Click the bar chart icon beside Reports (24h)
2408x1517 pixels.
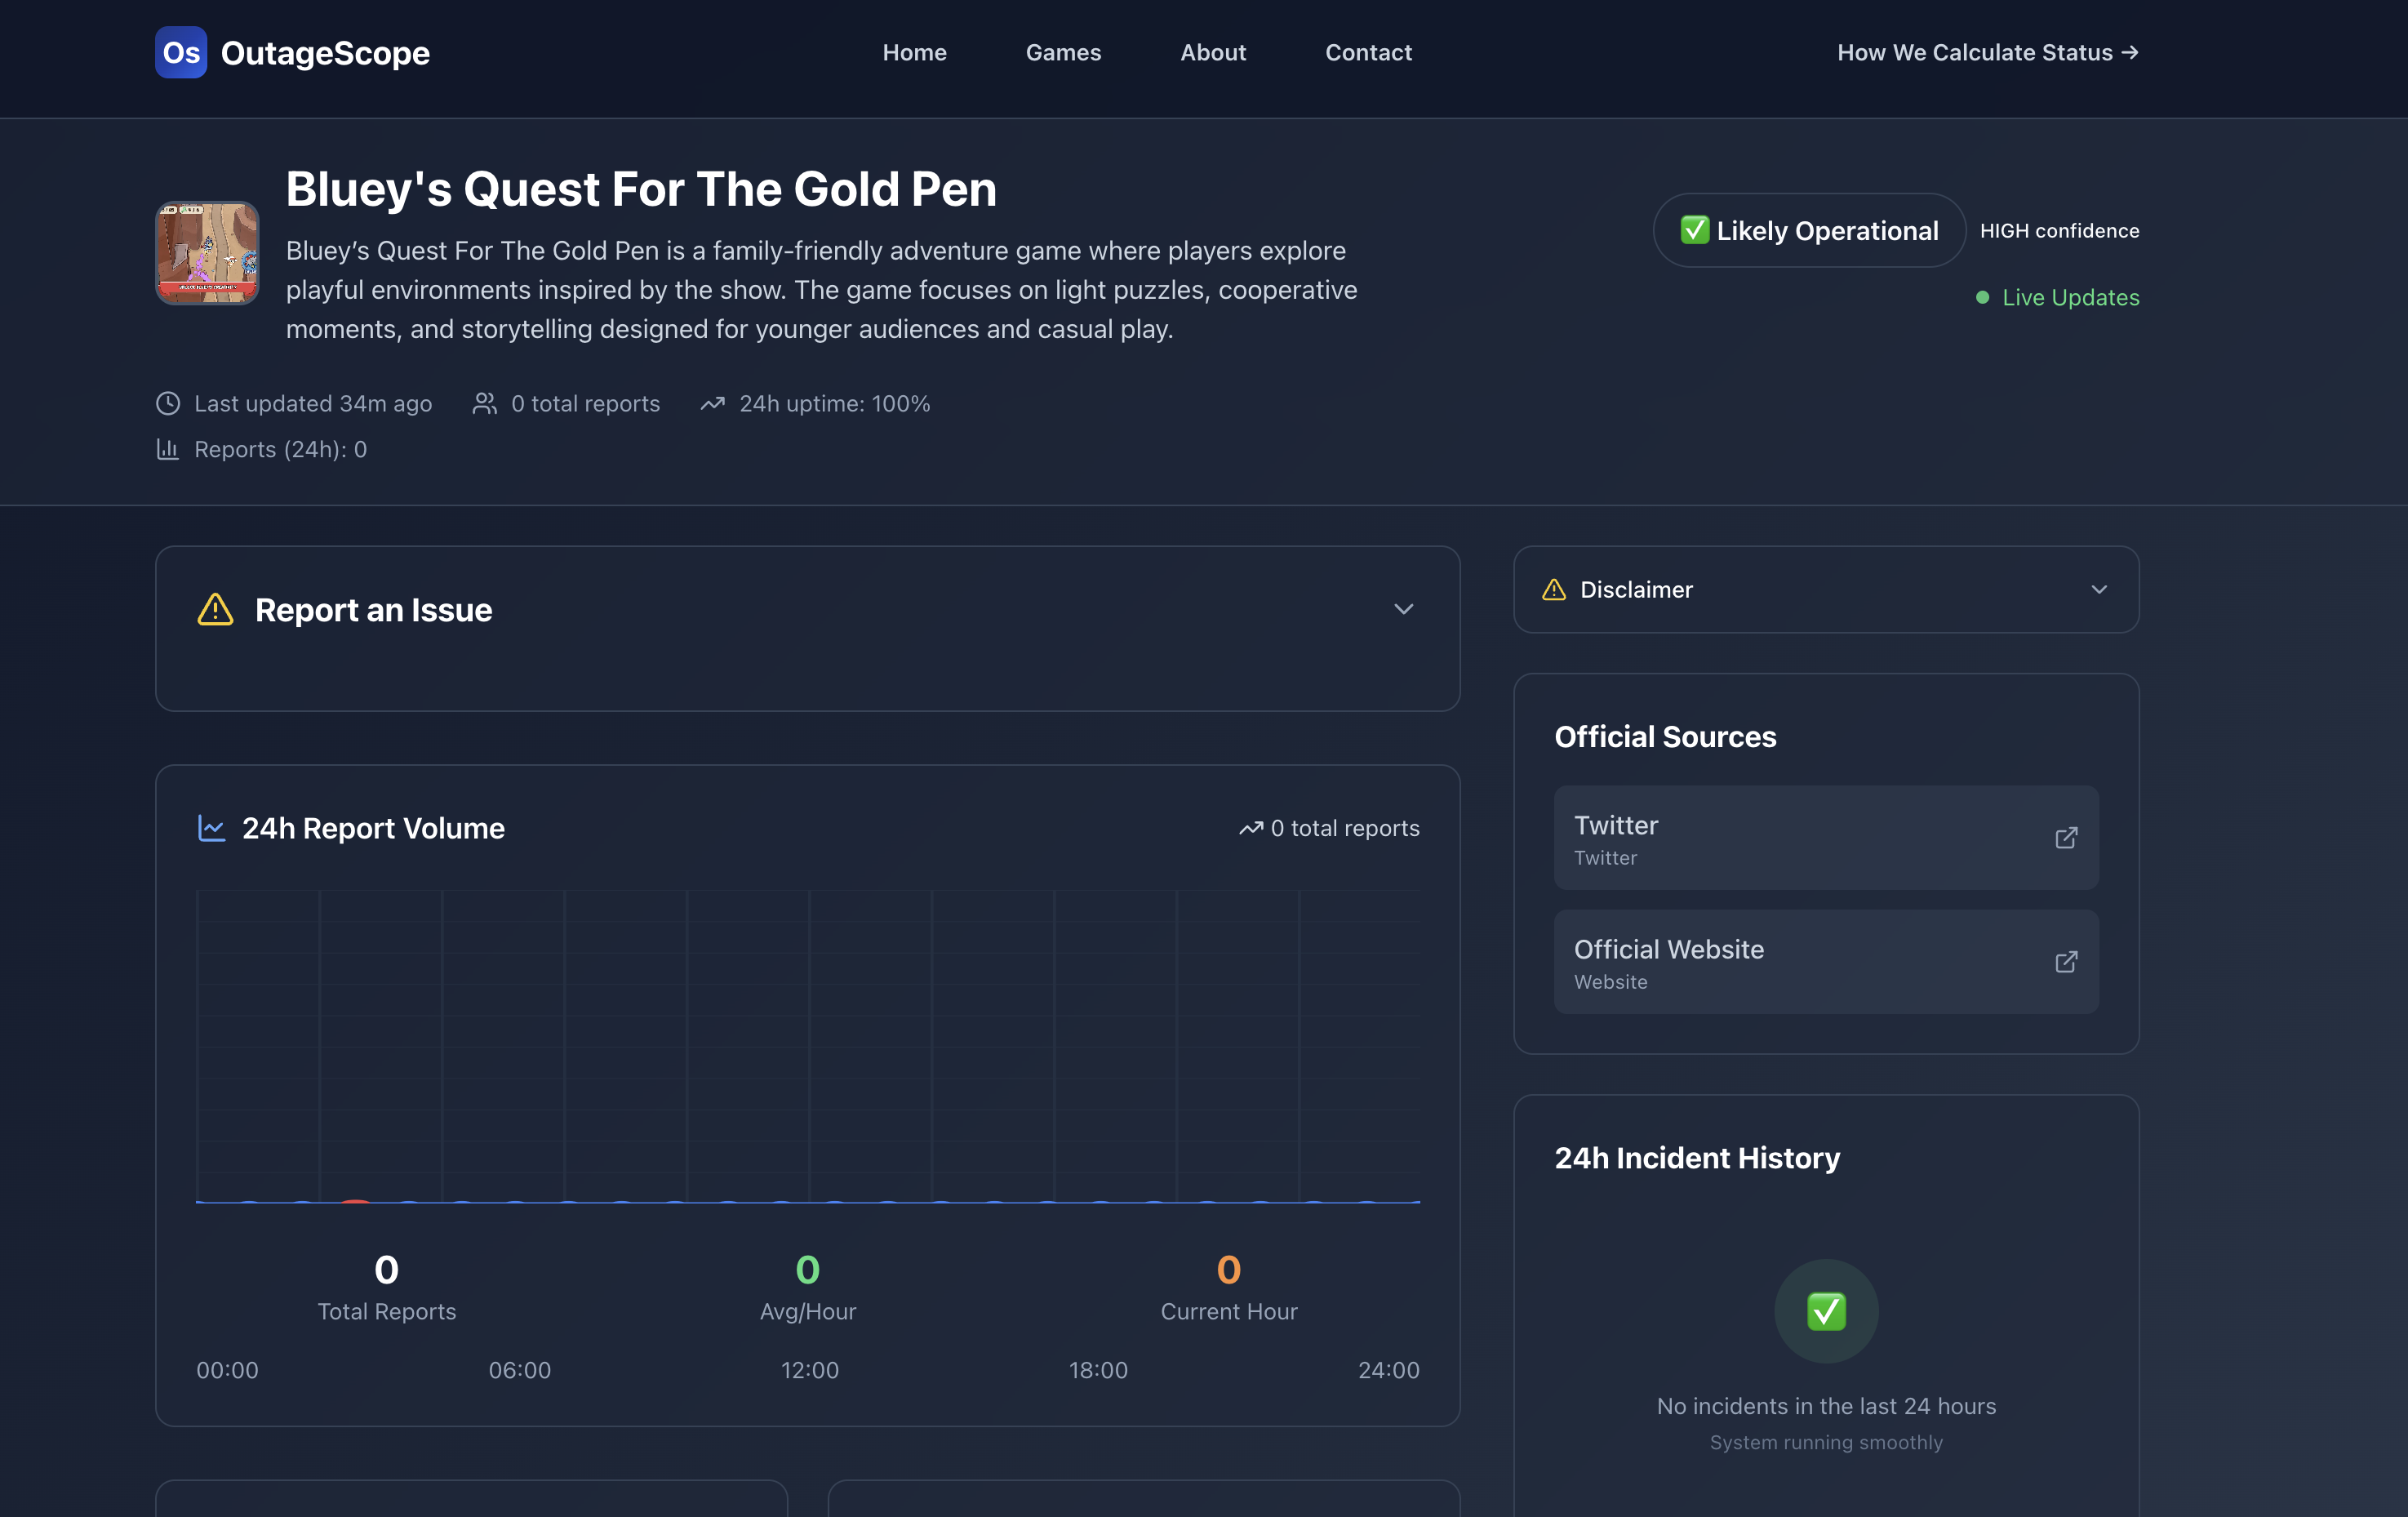tap(167, 449)
